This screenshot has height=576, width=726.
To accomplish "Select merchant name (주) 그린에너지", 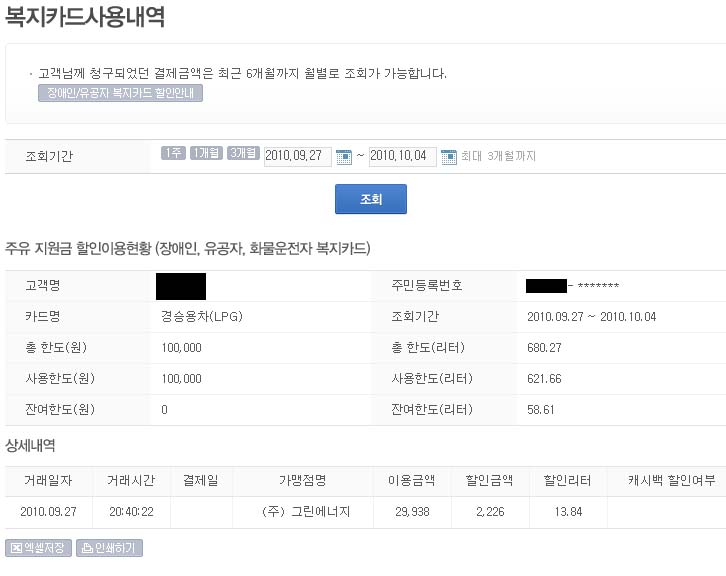I will click(x=306, y=512).
